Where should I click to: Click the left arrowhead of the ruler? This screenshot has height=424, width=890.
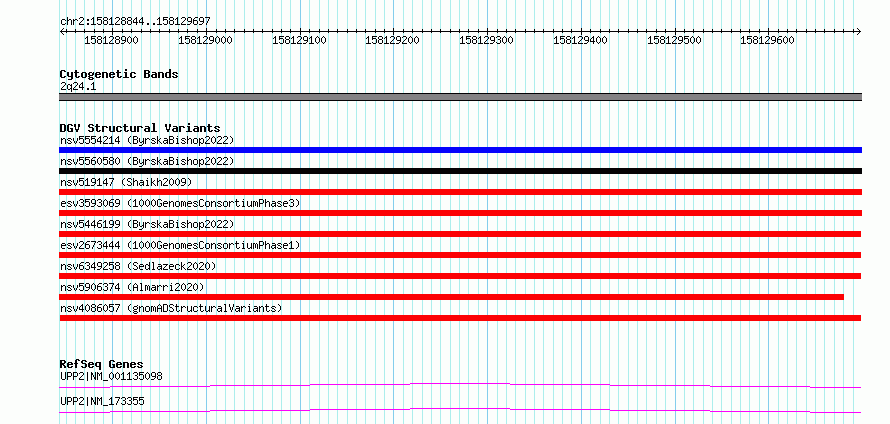click(x=62, y=31)
